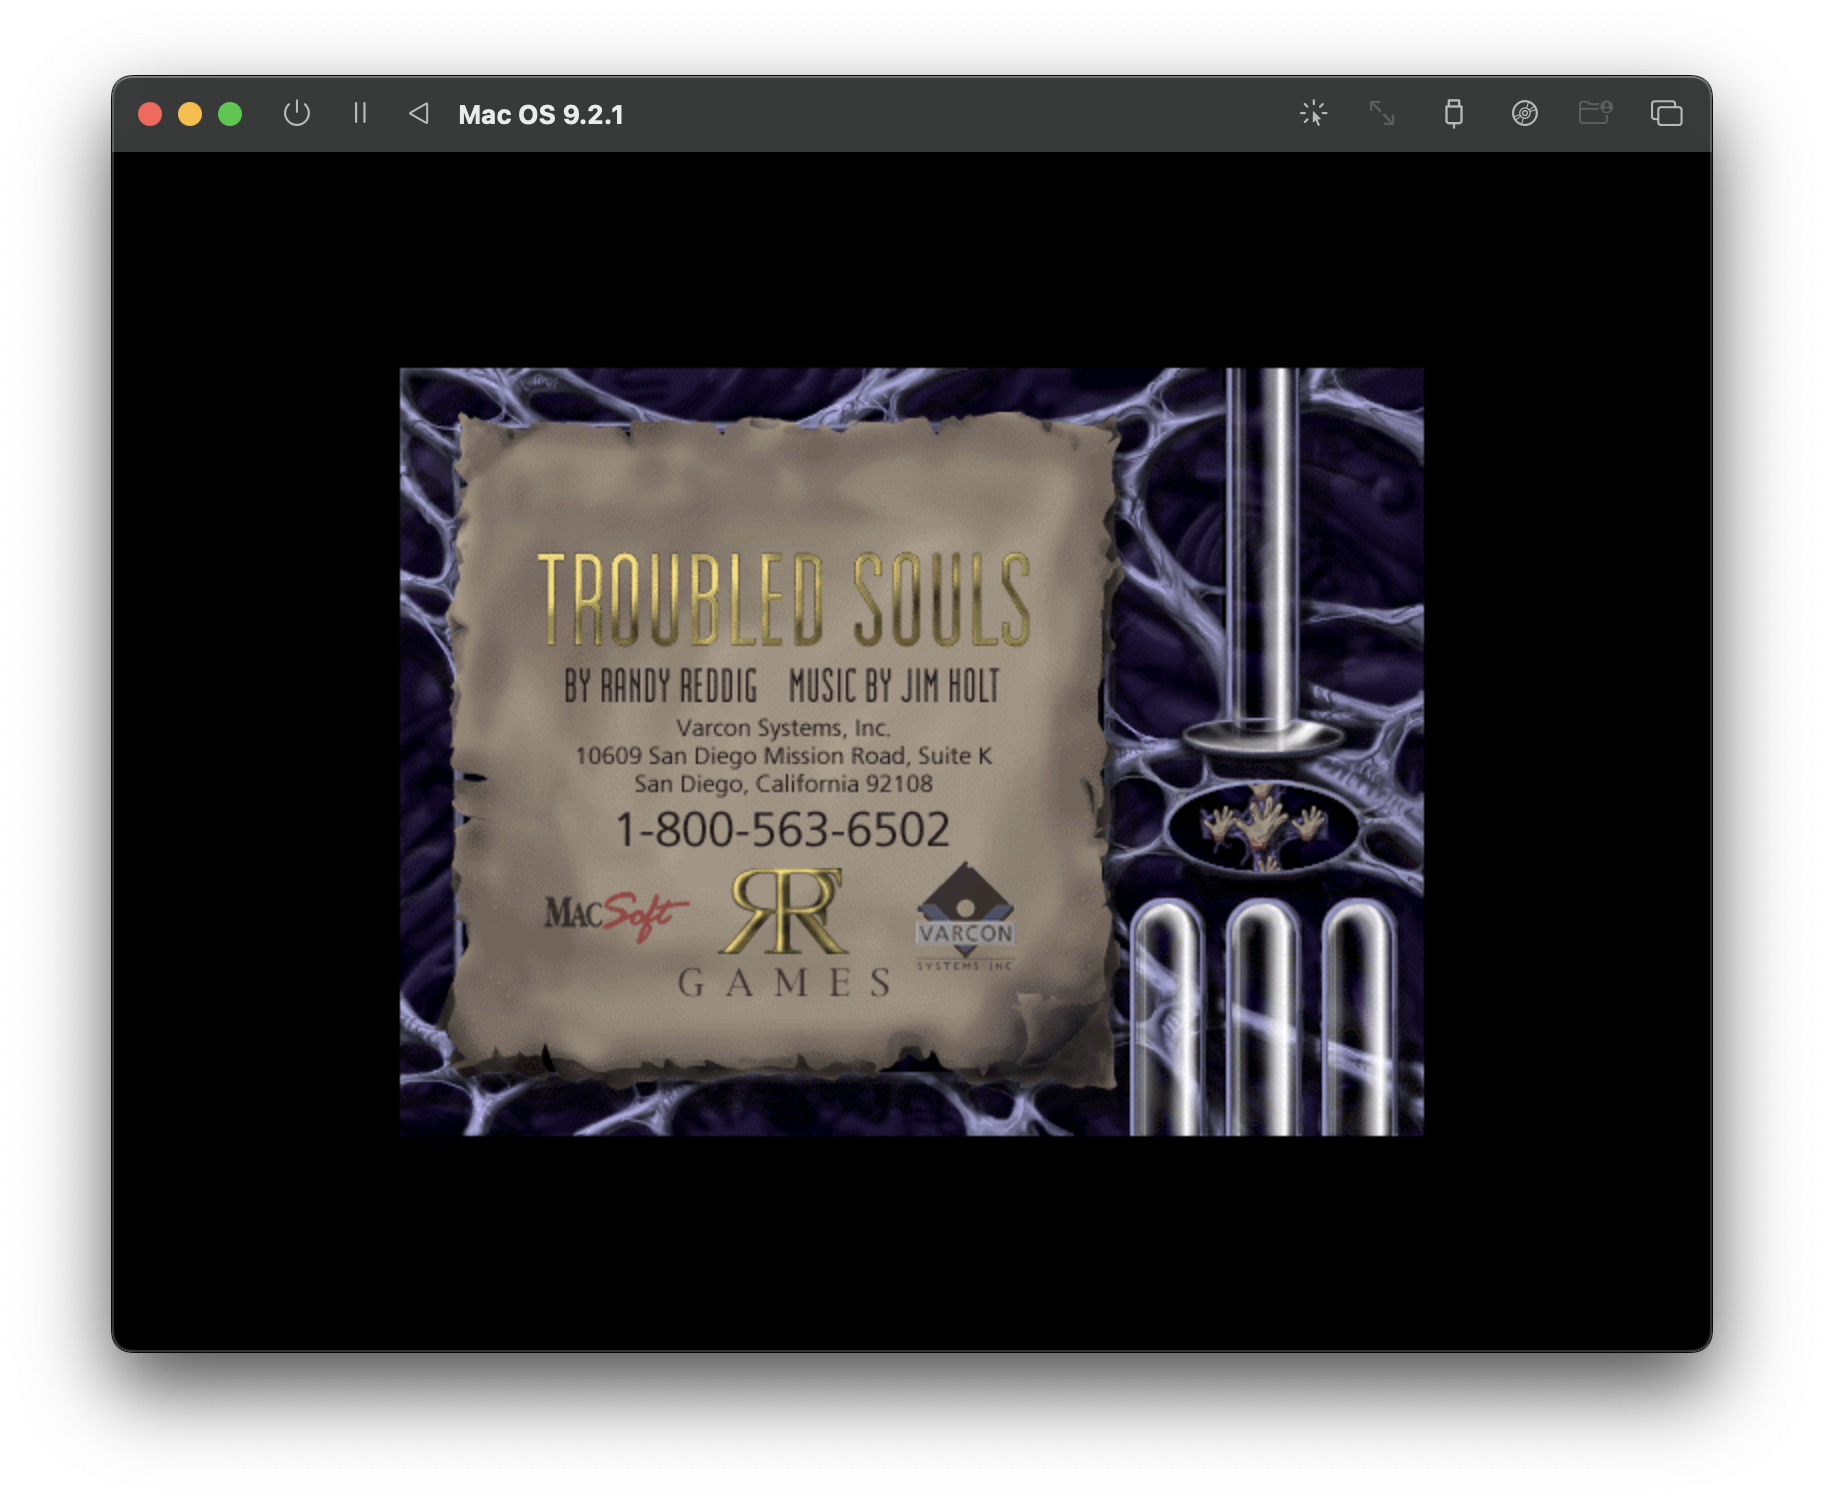The height and width of the screenshot is (1500, 1824).
Task: Click the Varcon Systems logo
Action: (965, 917)
